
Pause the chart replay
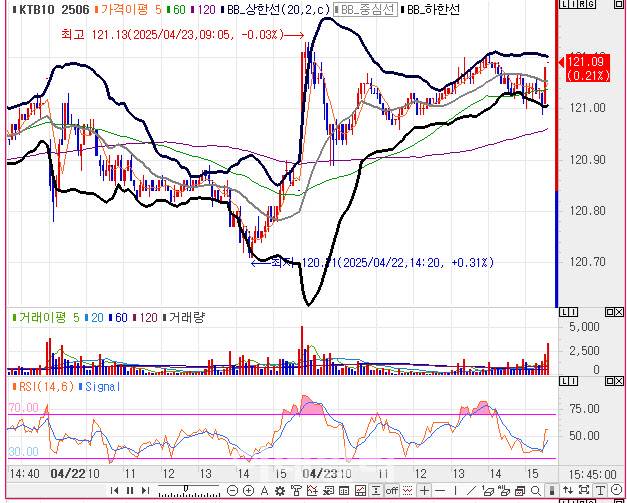tap(129, 490)
